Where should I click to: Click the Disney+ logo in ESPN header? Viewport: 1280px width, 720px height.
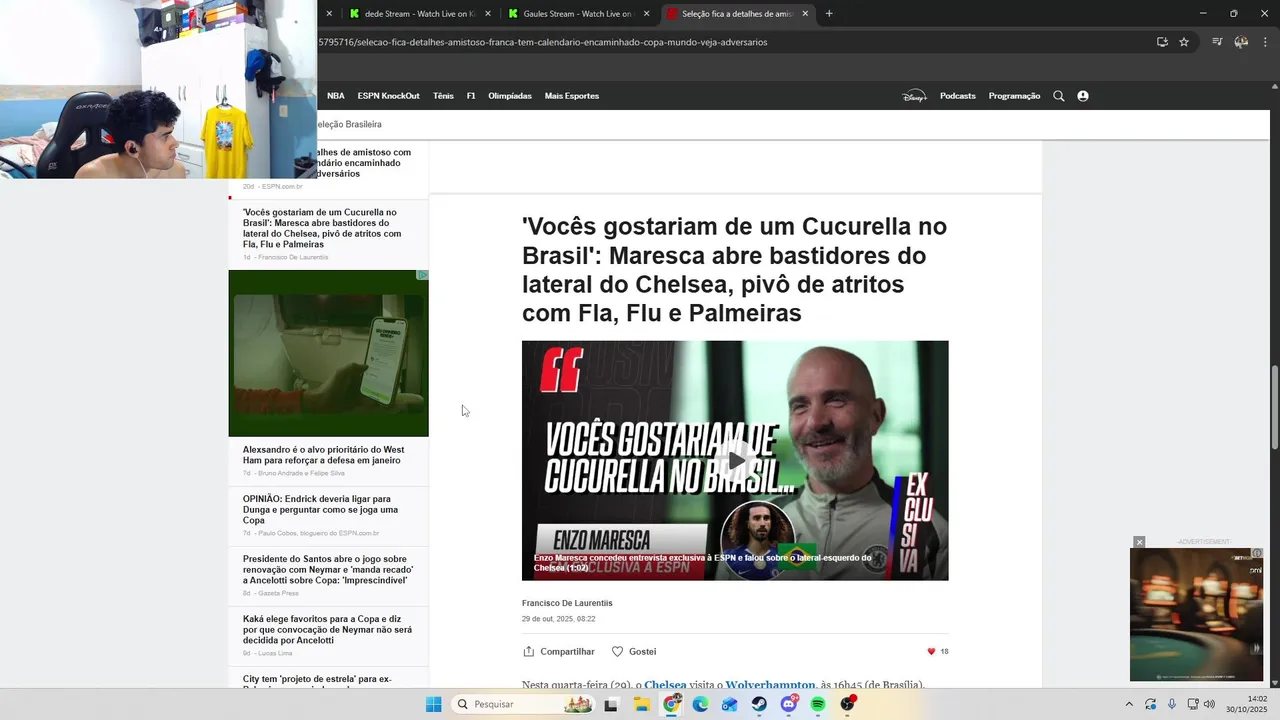pyautogui.click(x=914, y=96)
